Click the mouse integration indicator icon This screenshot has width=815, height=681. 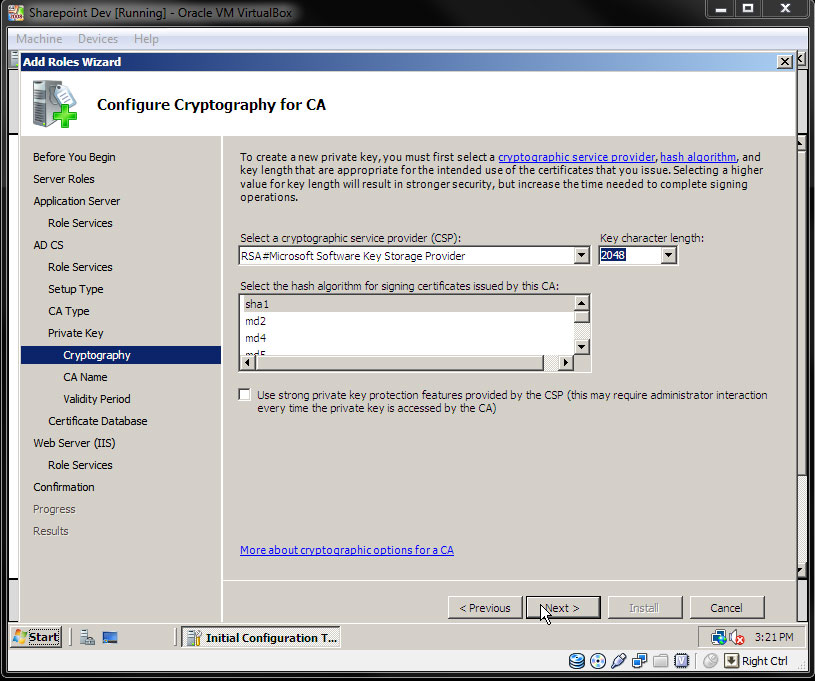click(x=710, y=661)
